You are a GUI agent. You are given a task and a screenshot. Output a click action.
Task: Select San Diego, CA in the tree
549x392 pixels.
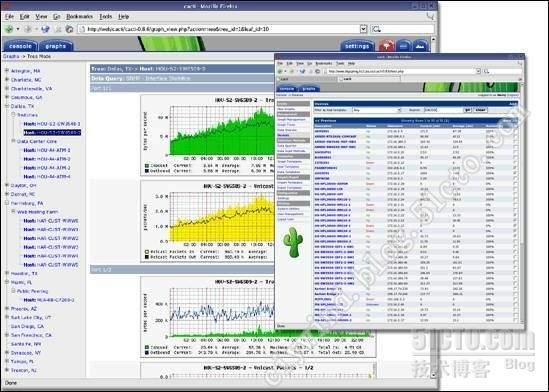(x=27, y=326)
